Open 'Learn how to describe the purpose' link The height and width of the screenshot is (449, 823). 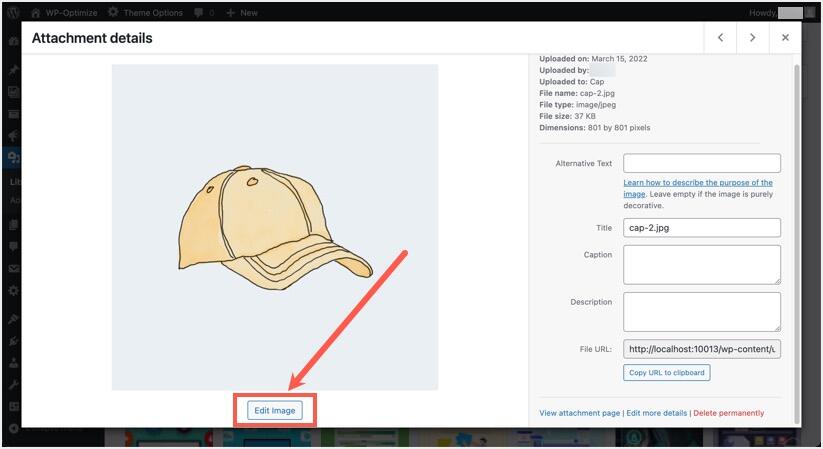tap(697, 183)
